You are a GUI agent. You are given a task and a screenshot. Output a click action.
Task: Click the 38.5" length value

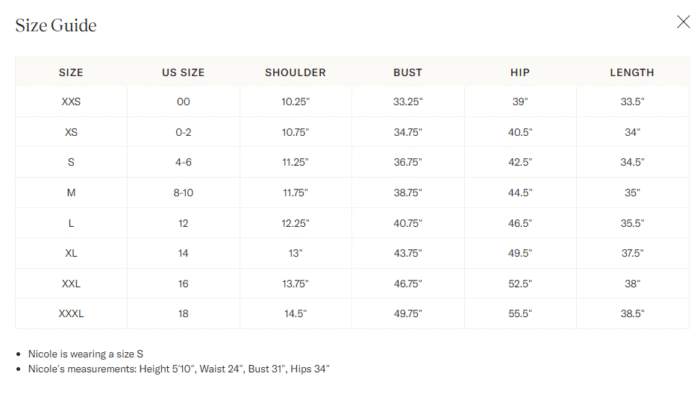[632, 313]
